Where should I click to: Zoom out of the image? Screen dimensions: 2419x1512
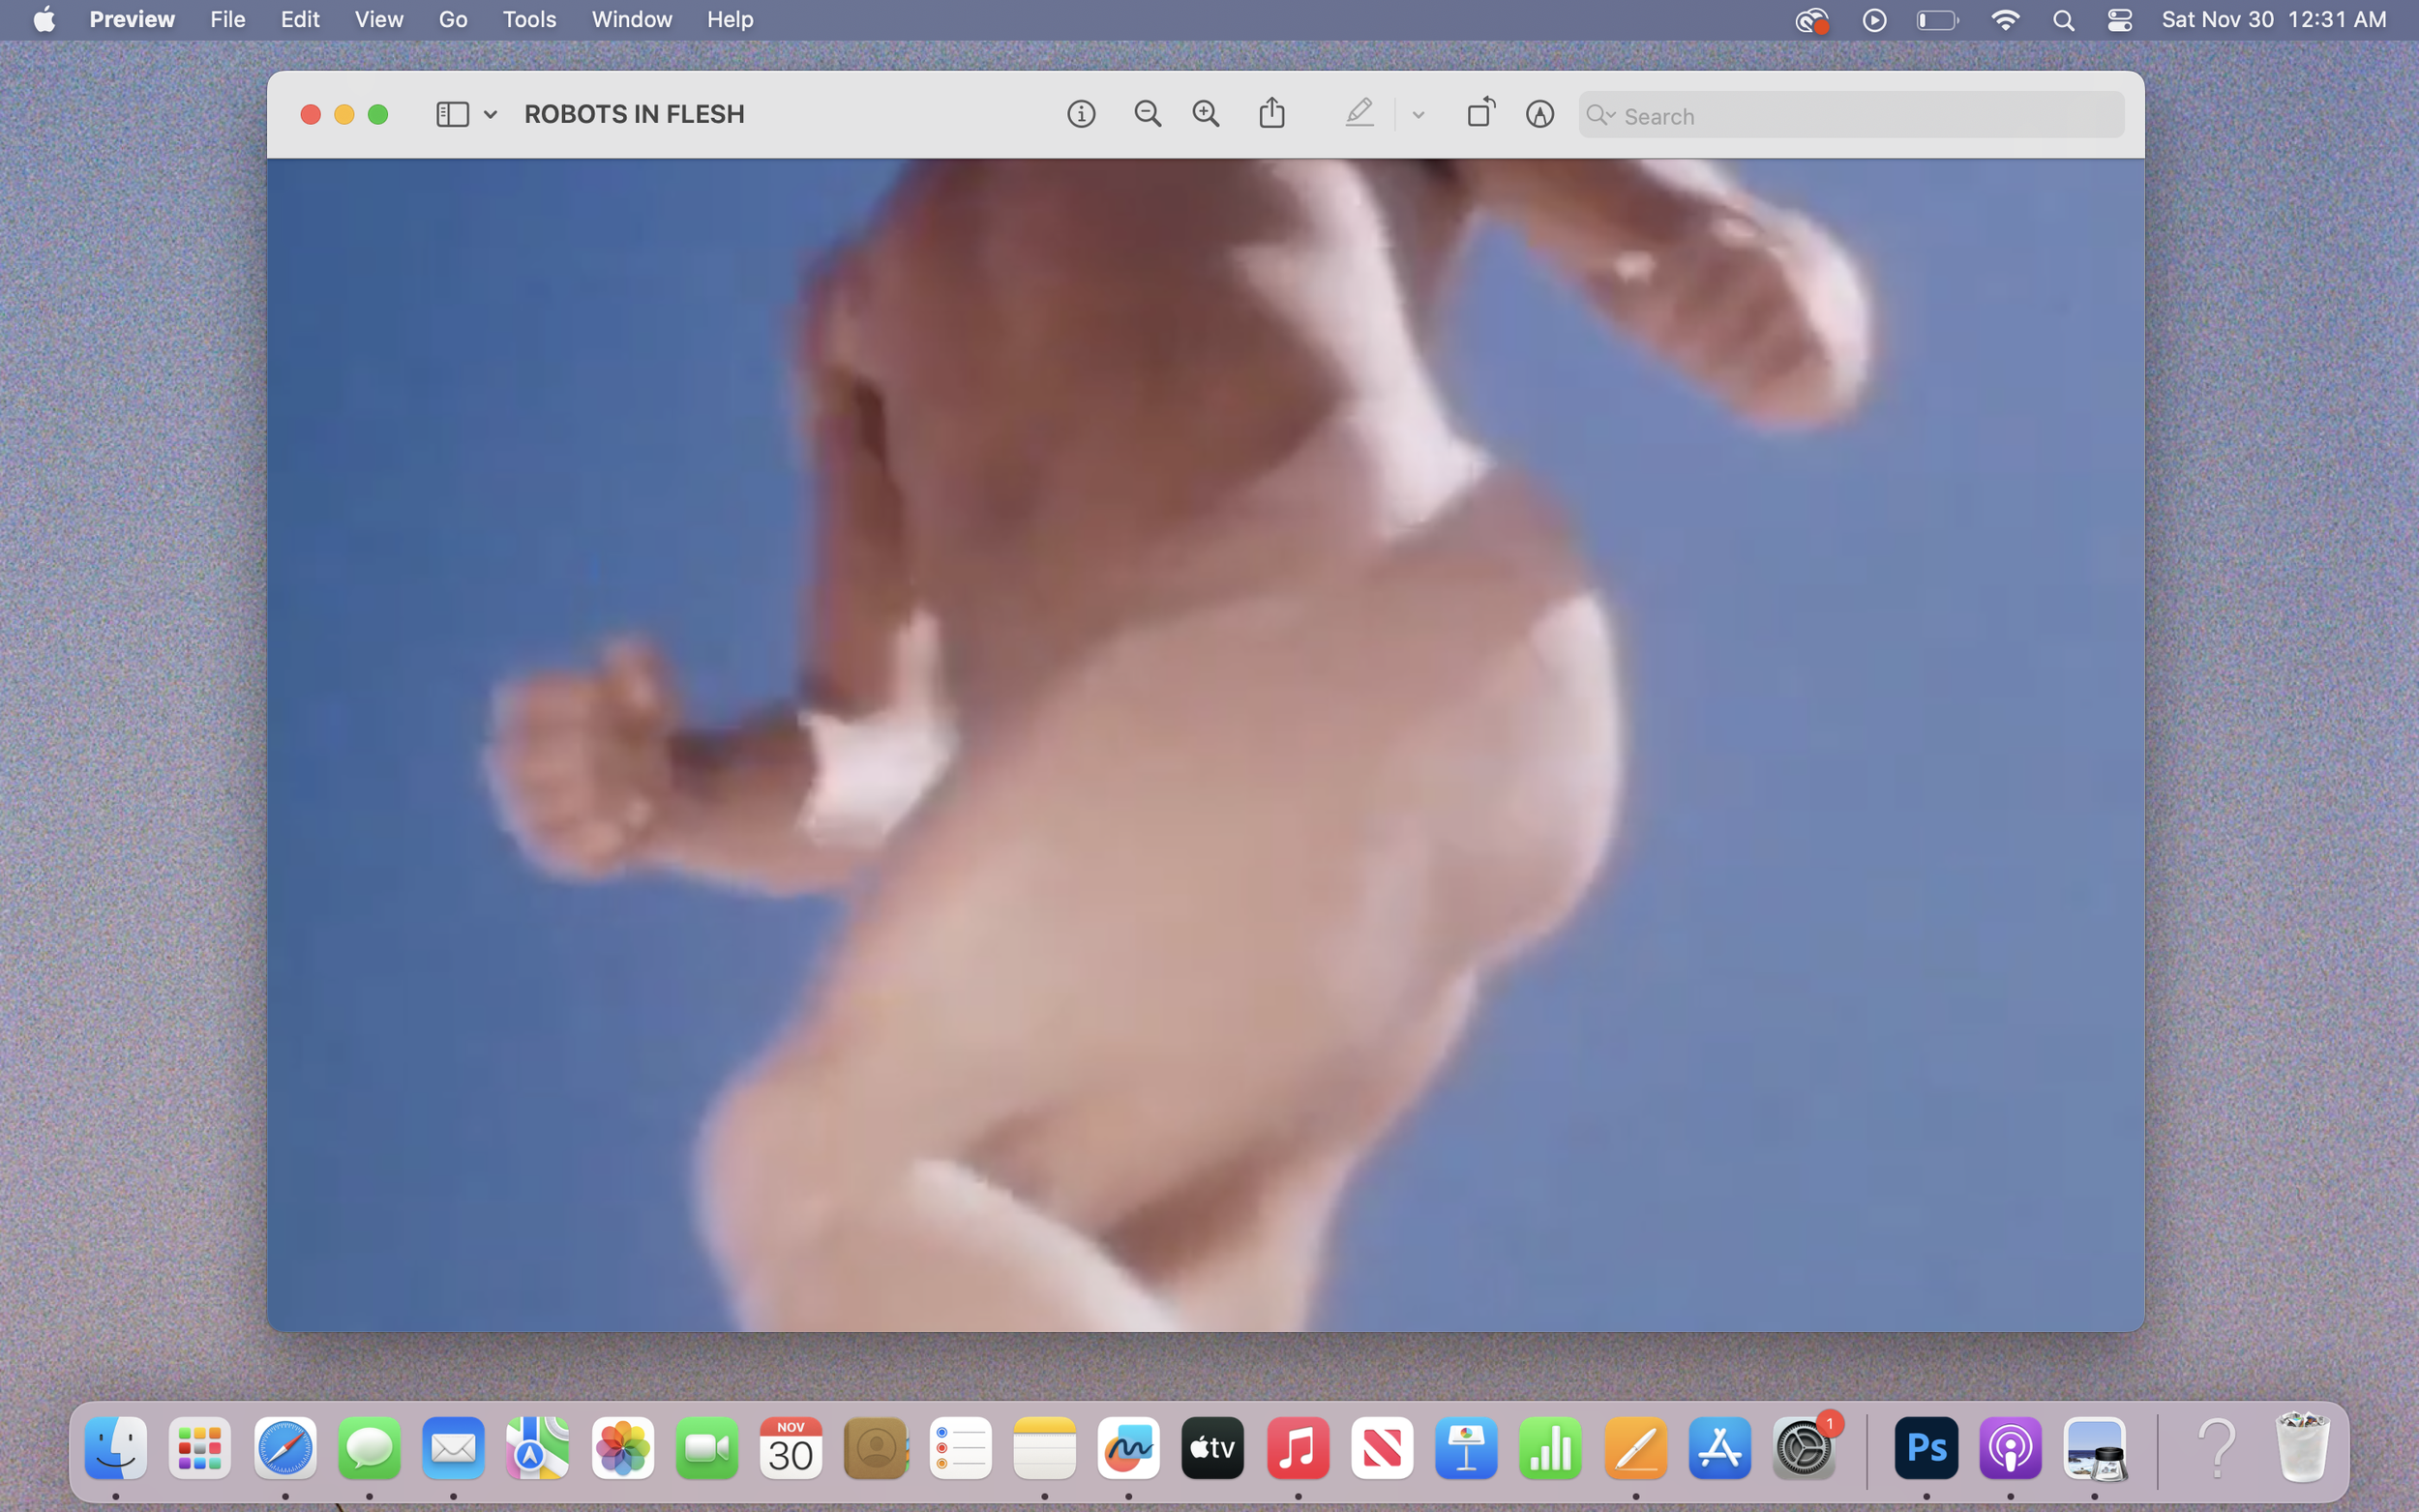point(1147,114)
